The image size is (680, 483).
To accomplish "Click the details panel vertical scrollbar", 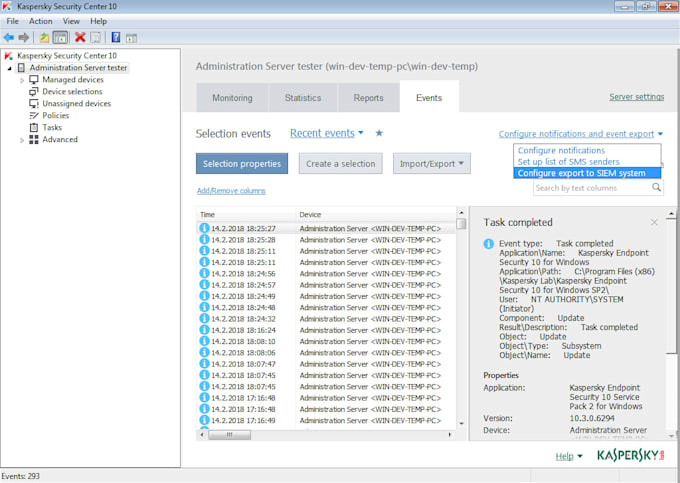I will pyautogui.click(x=671, y=284).
